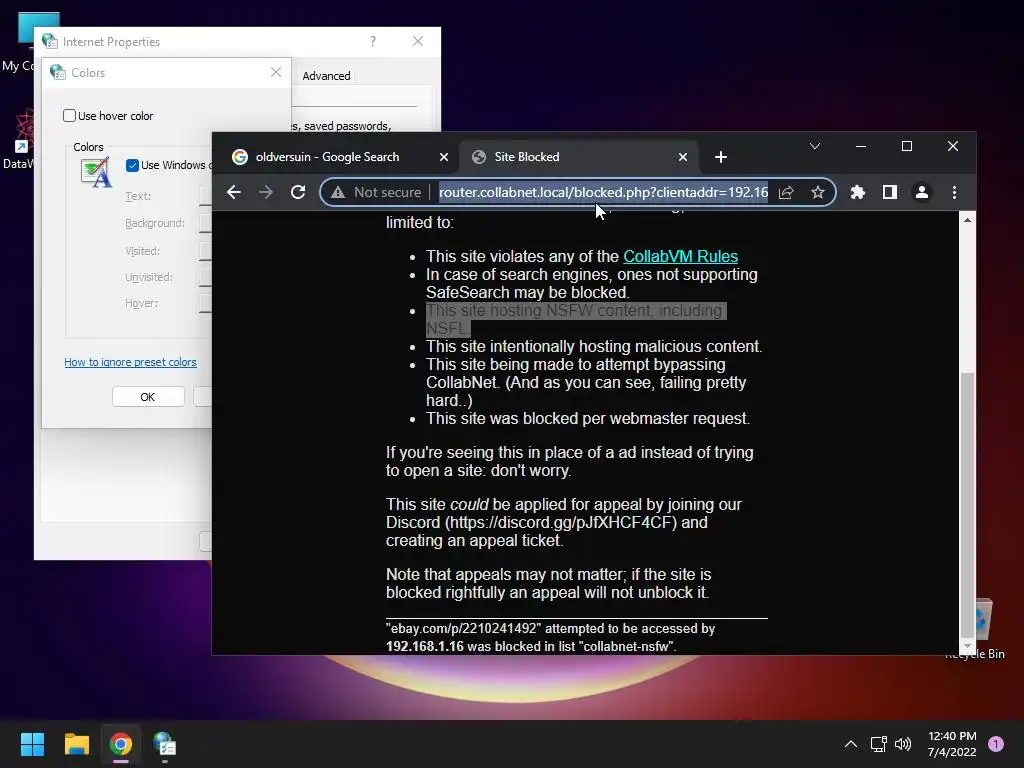
Task: Open File Explorer from taskbar
Action: click(76, 744)
